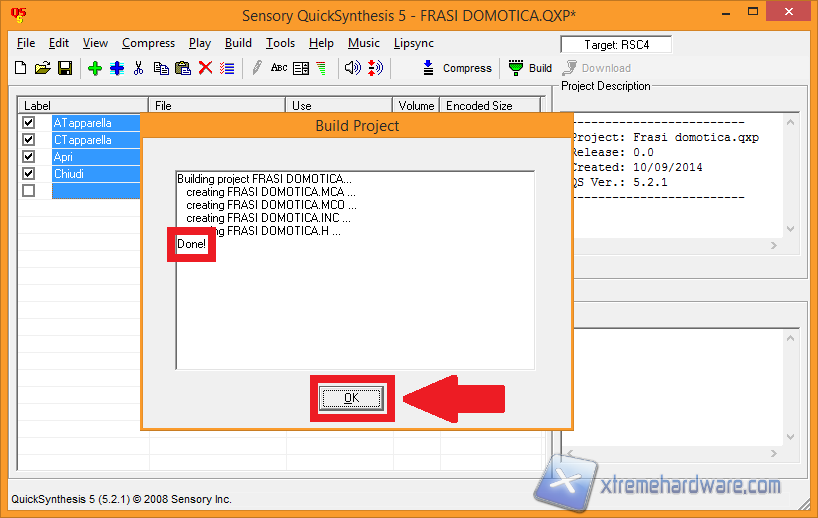Open the Lipsync menu
This screenshot has height=518, width=818.
tap(413, 43)
